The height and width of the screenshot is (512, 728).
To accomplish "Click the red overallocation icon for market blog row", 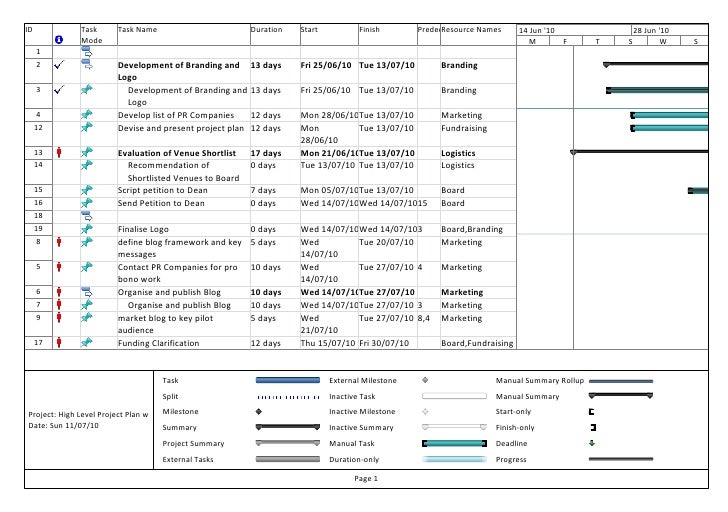I will tap(59, 318).
